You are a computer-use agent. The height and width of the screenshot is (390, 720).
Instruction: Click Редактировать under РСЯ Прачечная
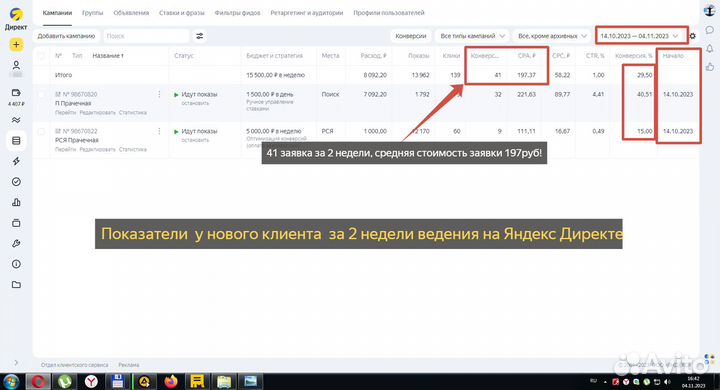tap(97, 149)
